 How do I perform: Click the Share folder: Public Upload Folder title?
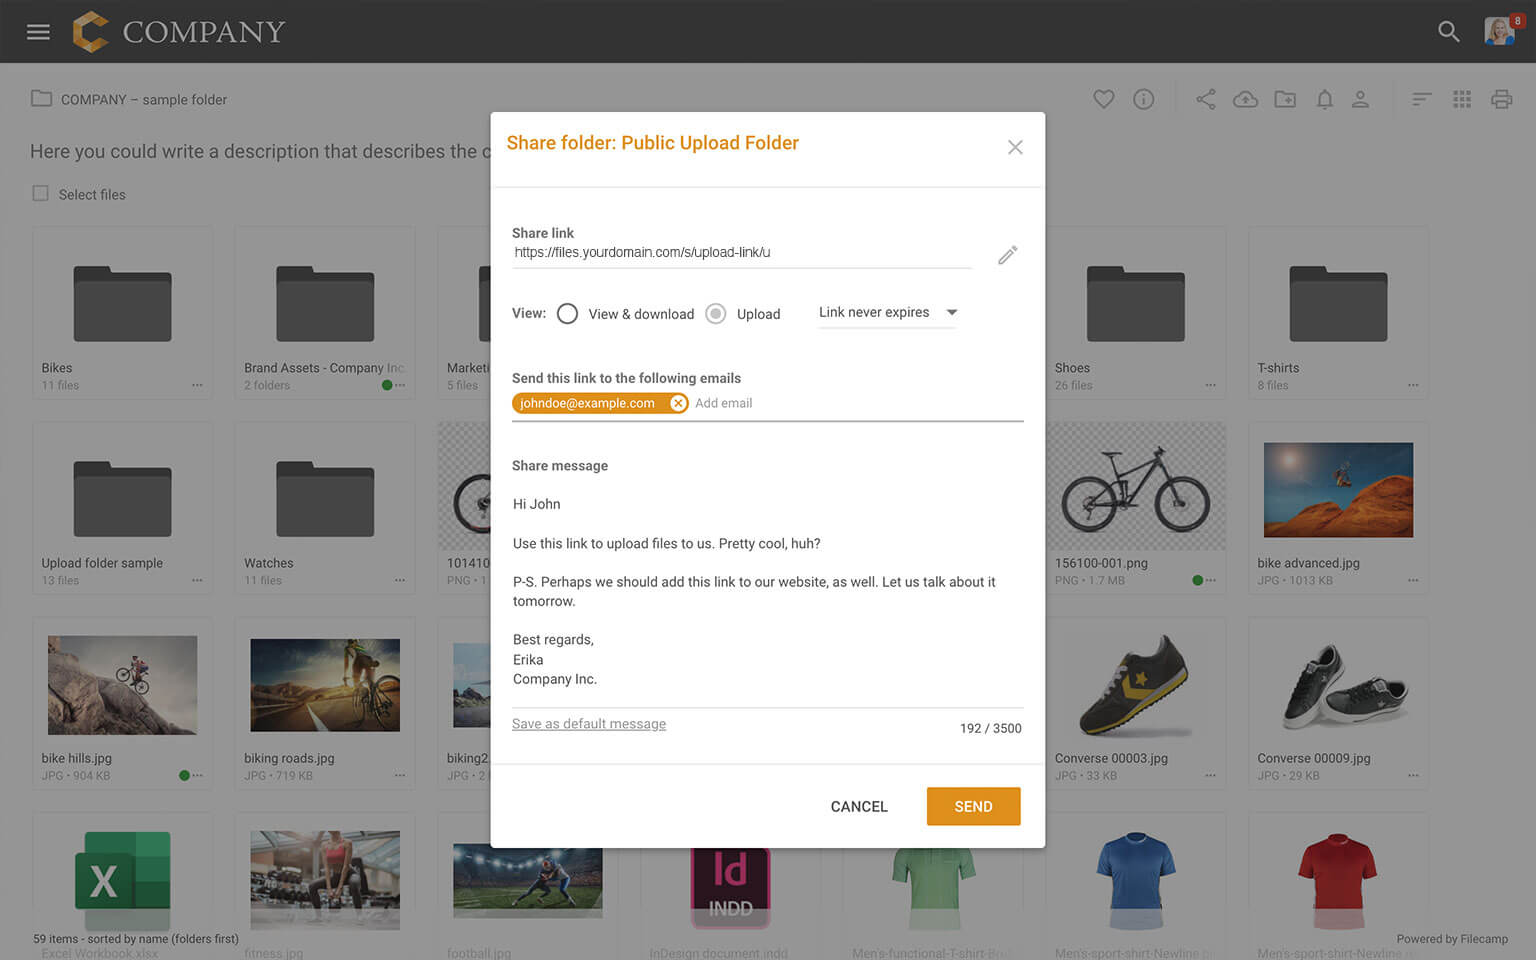pos(653,143)
